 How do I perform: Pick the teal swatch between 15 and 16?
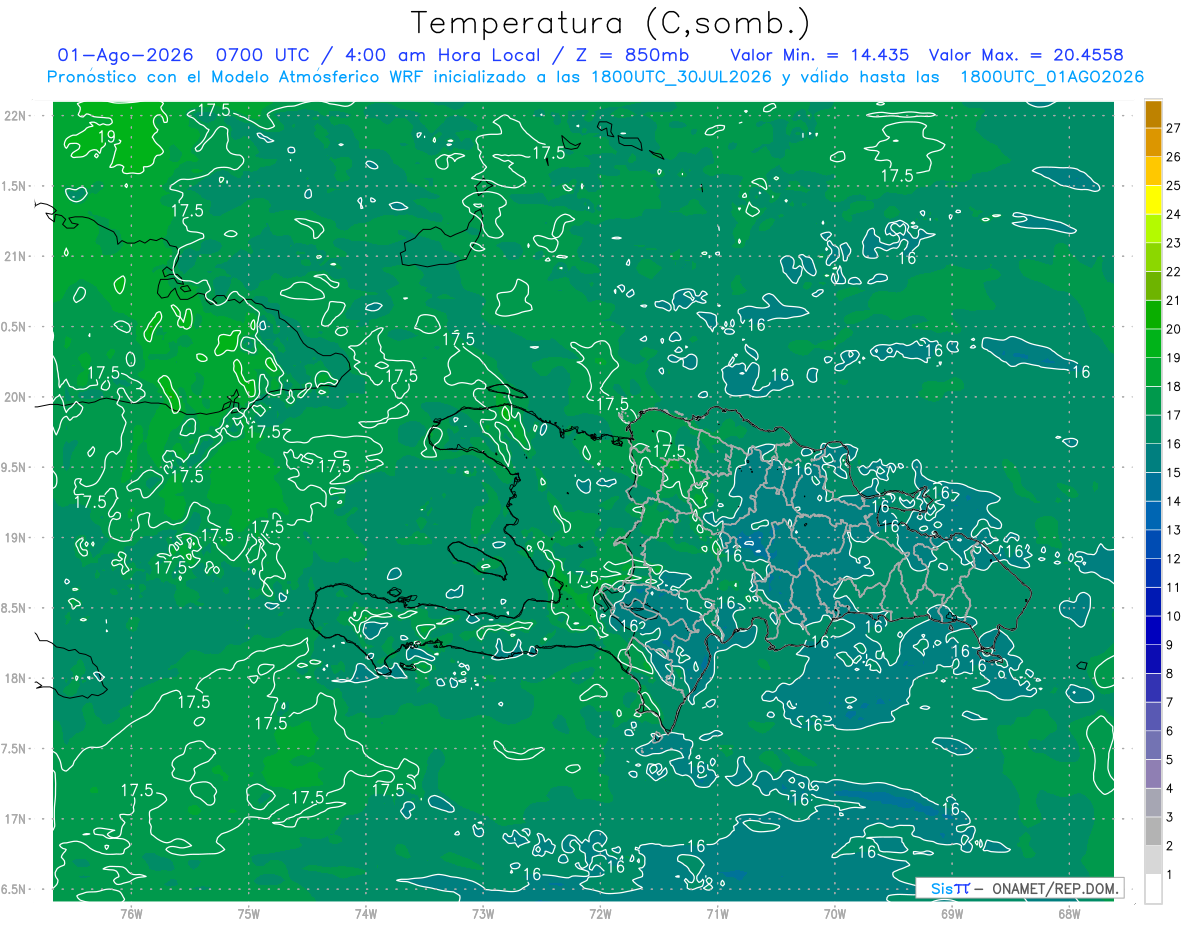pyautogui.click(x=1153, y=458)
